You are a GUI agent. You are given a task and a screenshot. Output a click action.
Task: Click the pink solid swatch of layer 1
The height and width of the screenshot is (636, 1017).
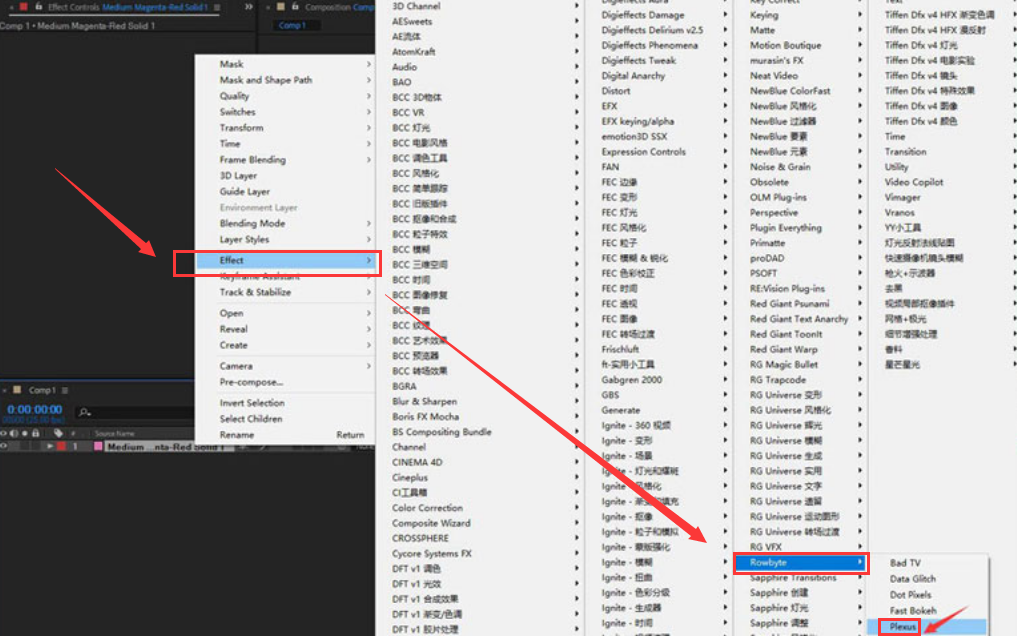[99, 447]
